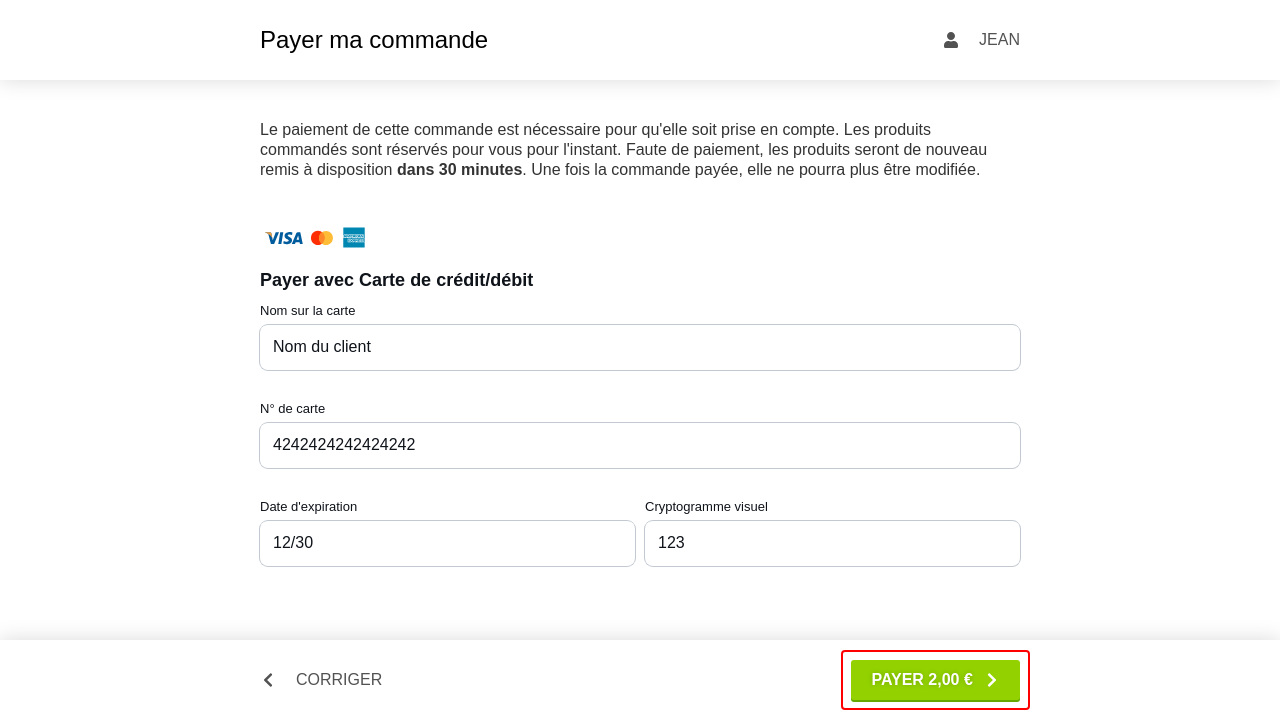Open the JEAN account menu
Screen dimensions: 1280x720
tap(998, 40)
